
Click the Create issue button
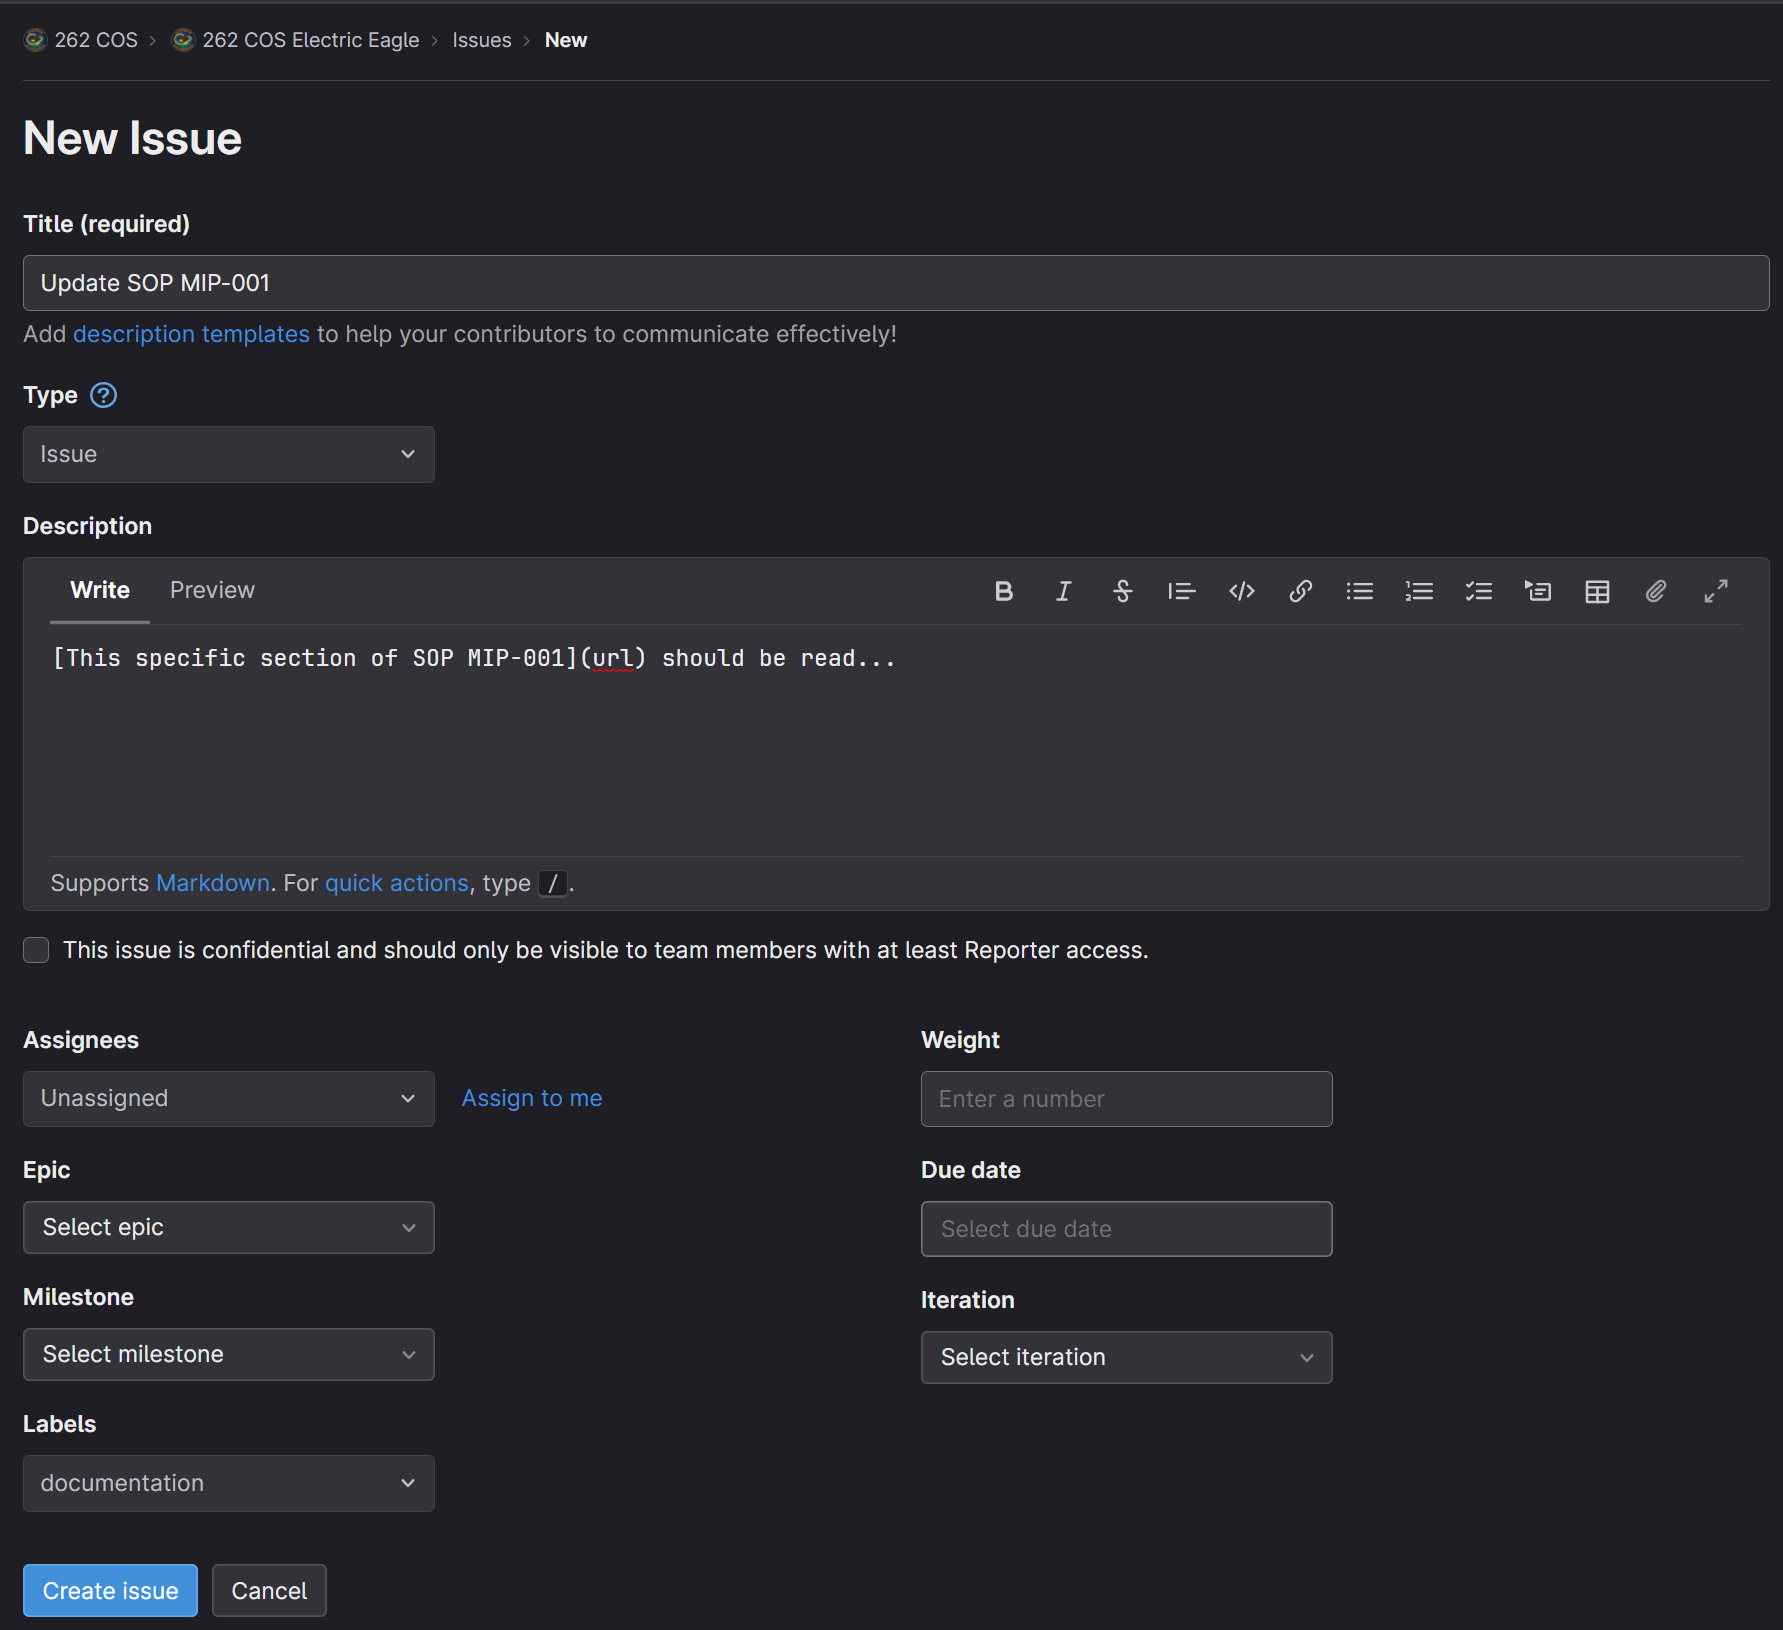[x=110, y=1590]
